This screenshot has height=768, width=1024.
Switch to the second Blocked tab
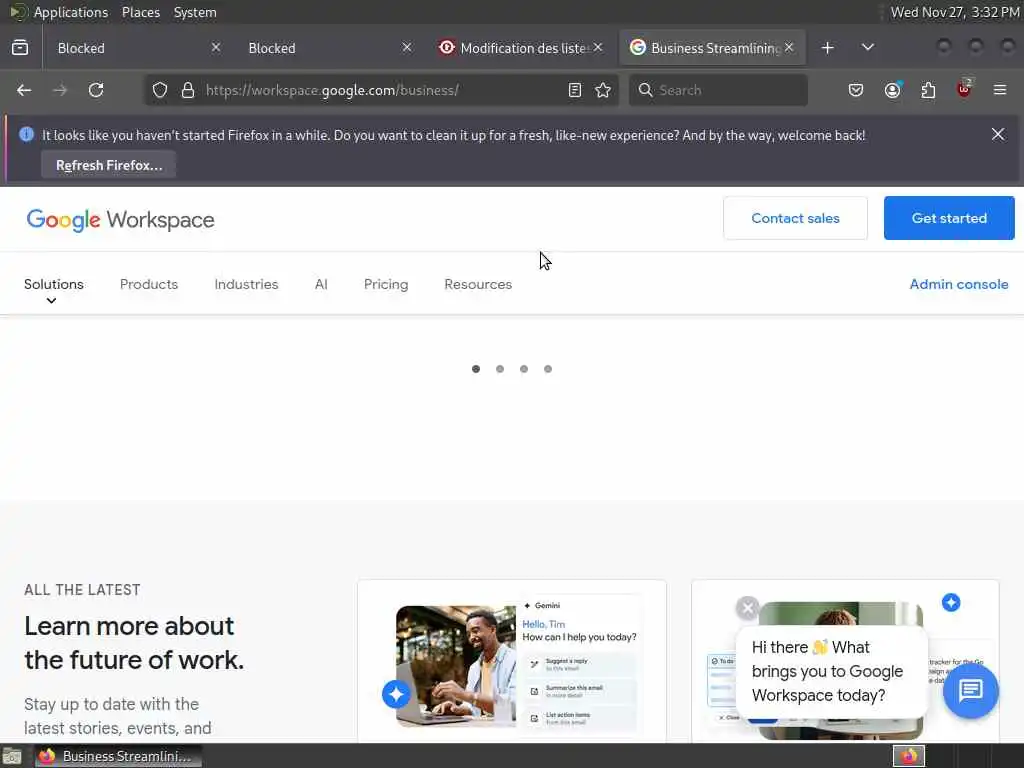coord(326,48)
